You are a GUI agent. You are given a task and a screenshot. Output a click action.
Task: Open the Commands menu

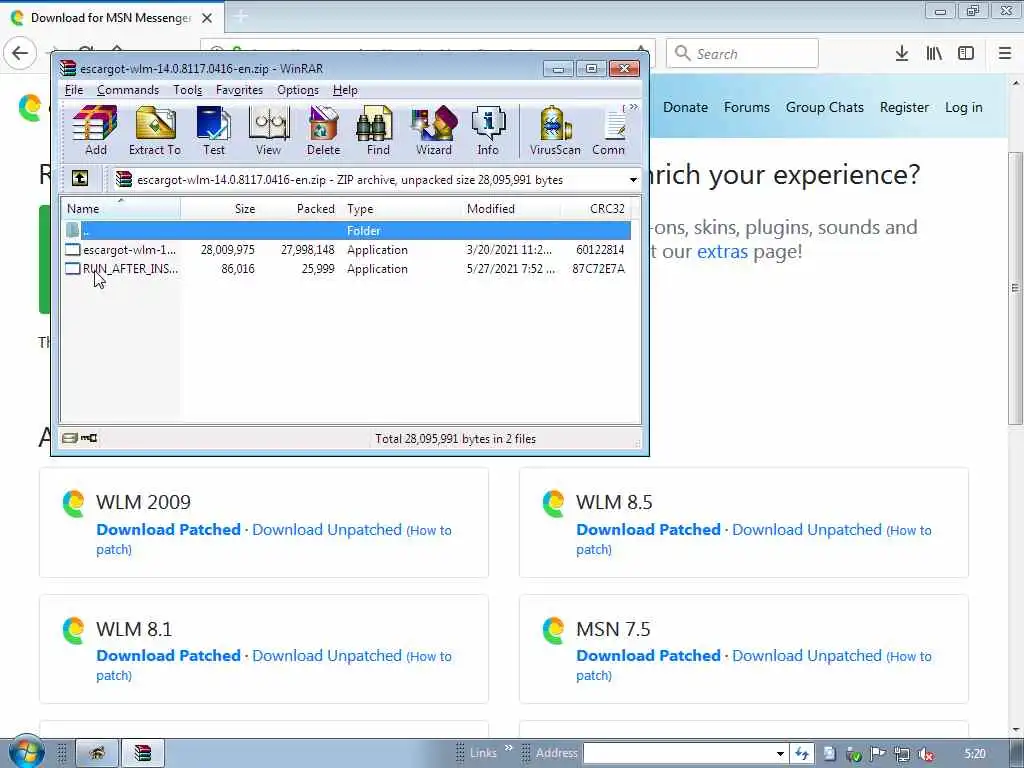coord(128,90)
